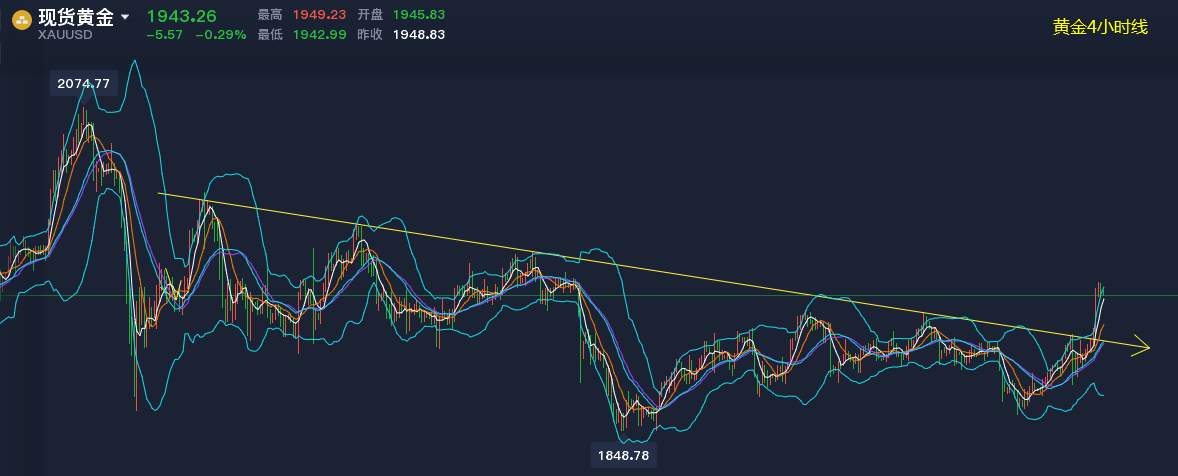This screenshot has height=476, width=1178.
Task: Click the gold coin icon beside 现货黄金
Action: pyautogui.click(x=22, y=18)
